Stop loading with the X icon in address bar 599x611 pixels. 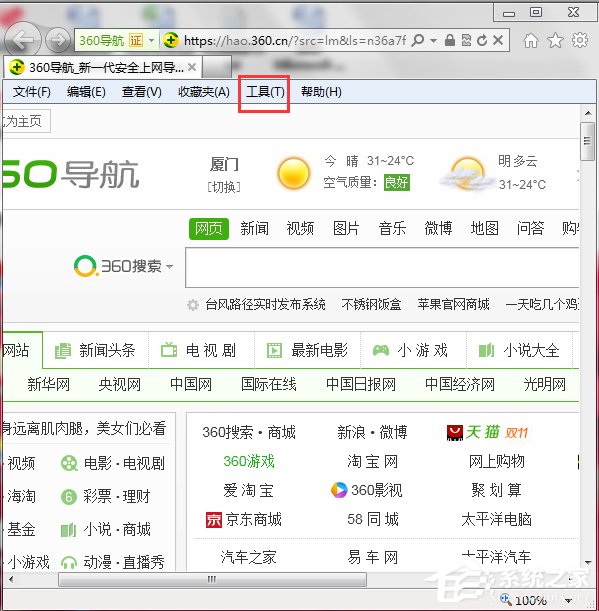click(x=498, y=40)
